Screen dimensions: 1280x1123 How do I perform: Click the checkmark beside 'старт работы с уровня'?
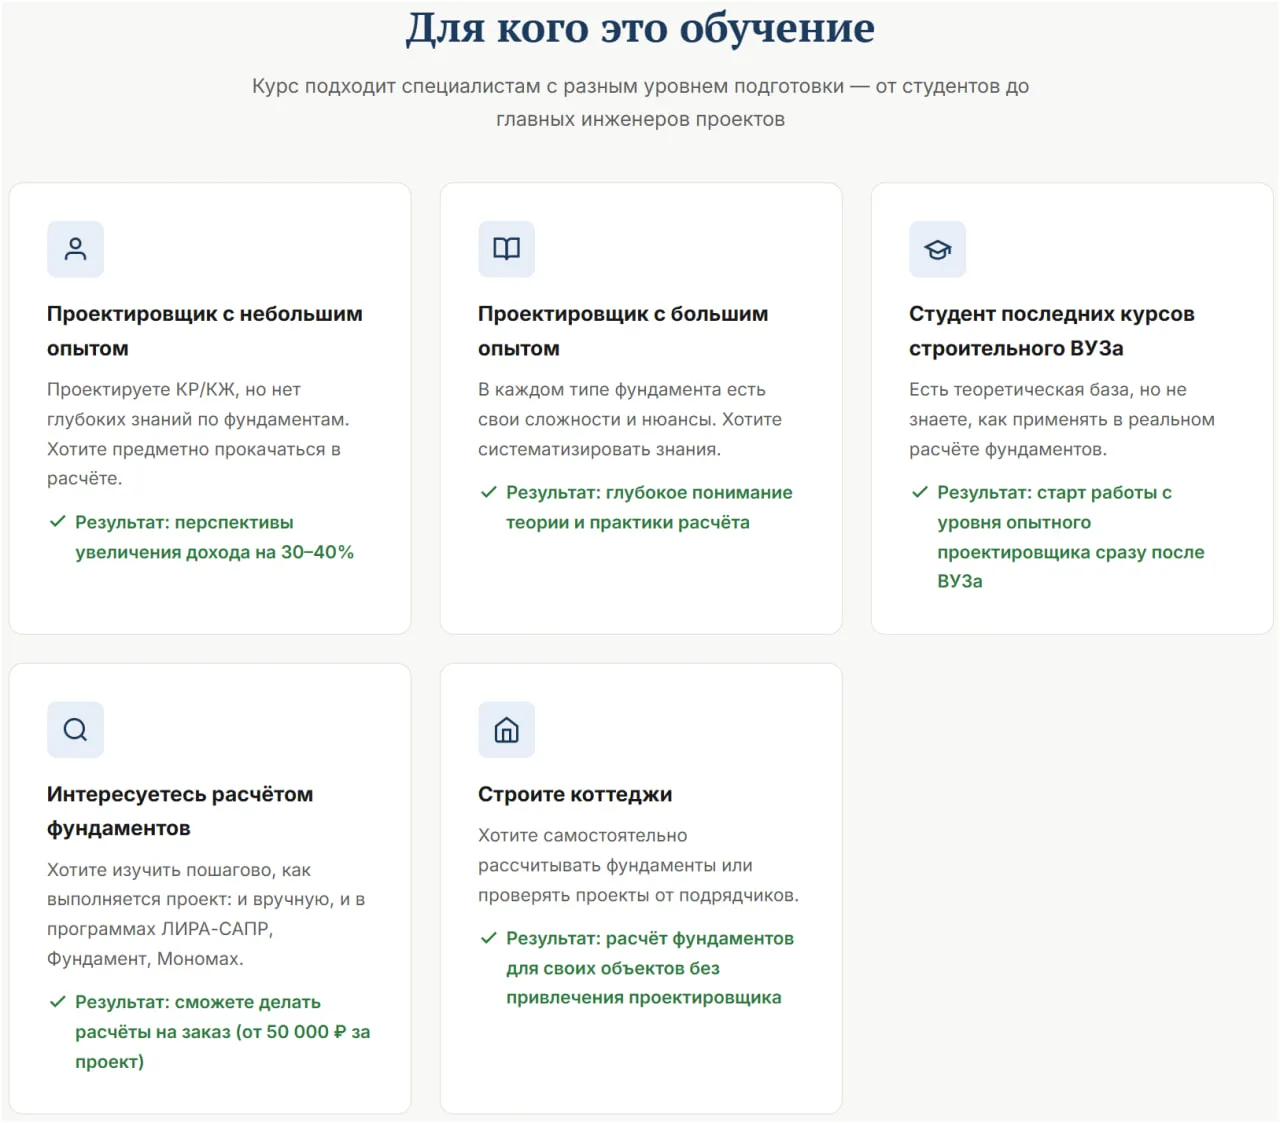point(919,492)
